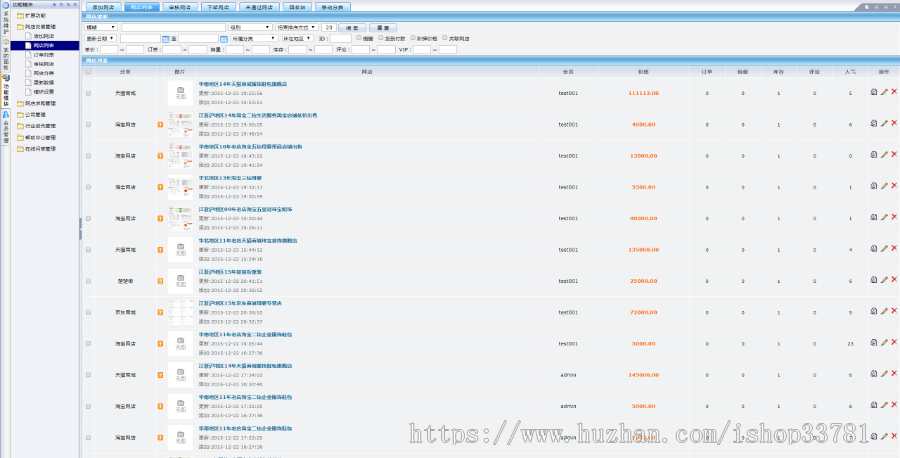Enable the 关联网店 filter checkbox
Image resolution: width=900 pixels, height=458 pixels.
[444, 38]
